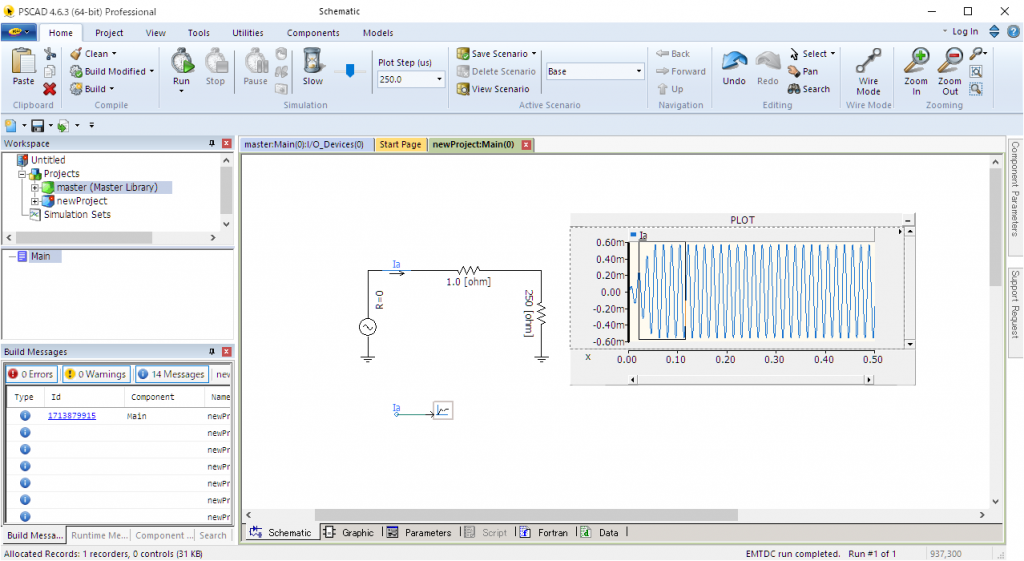Toggle the 0 Errors message filter

pos(30,374)
